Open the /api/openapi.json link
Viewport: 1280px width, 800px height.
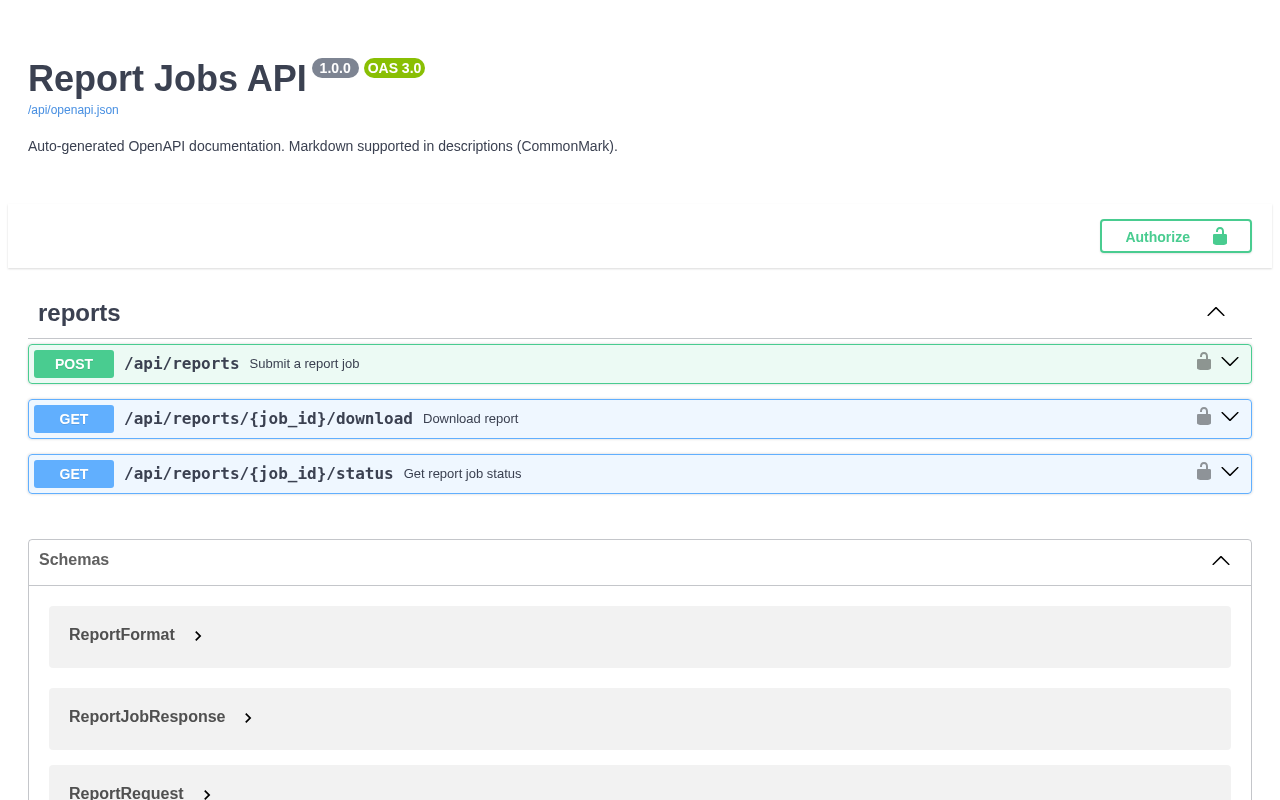[73, 110]
